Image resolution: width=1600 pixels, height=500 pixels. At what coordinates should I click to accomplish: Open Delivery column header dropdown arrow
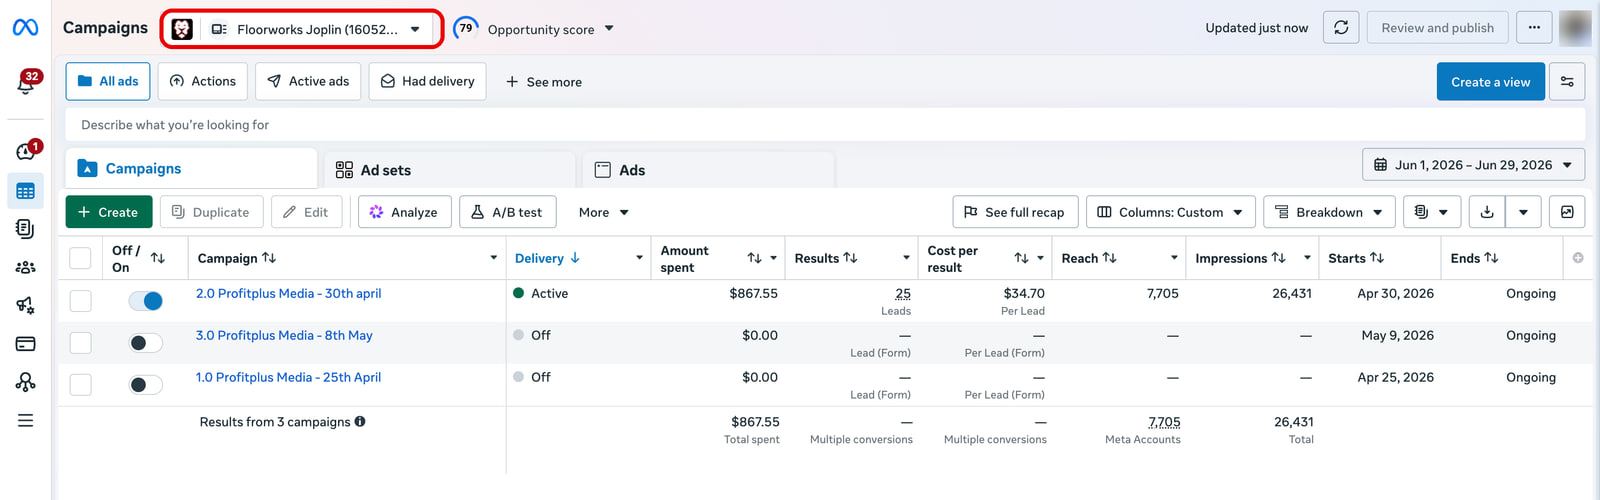(x=639, y=258)
